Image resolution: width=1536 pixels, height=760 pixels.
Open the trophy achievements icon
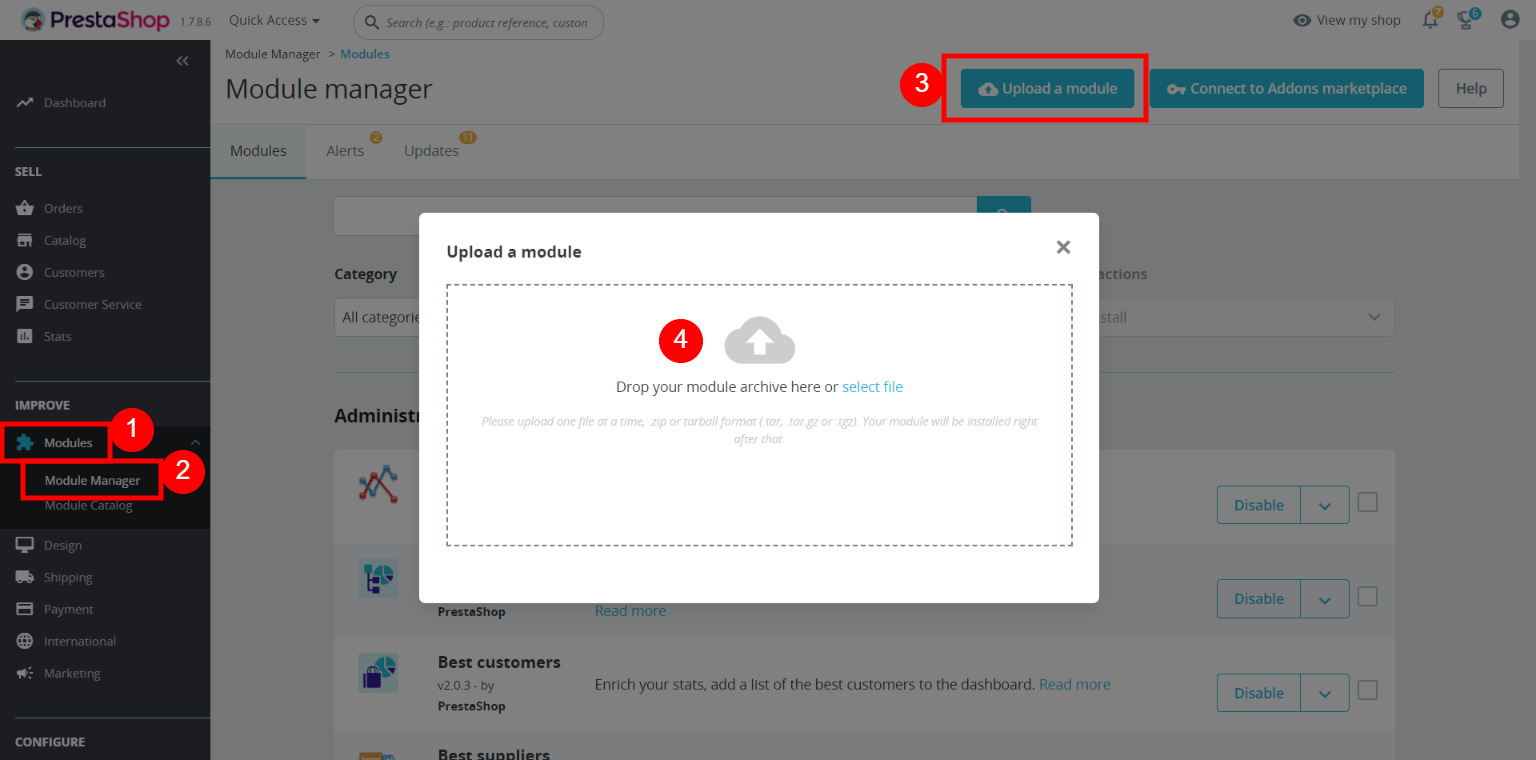pyautogui.click(x=1466, y=20)
